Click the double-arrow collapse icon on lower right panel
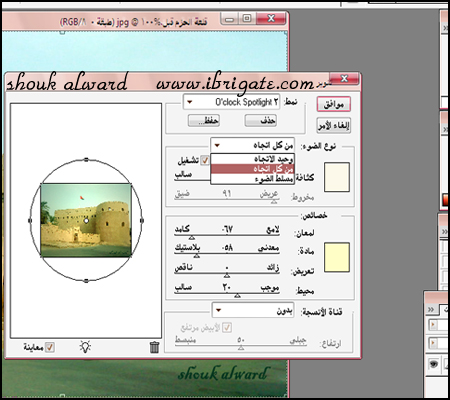450x400 pixels. [x=431, y=309]
